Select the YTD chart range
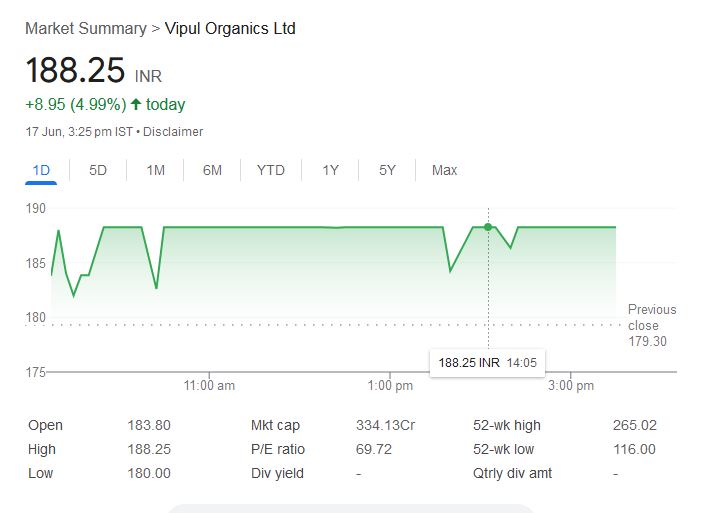 (270, 170)
